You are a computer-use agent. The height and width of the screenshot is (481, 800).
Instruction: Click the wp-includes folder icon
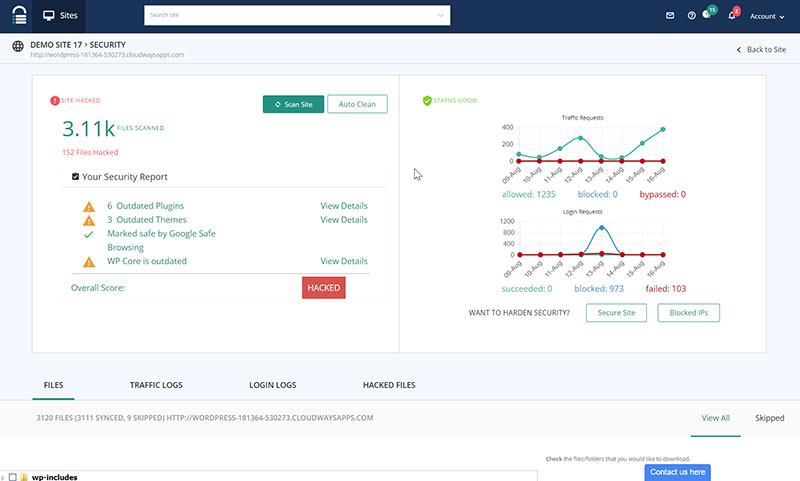[24, 477]
